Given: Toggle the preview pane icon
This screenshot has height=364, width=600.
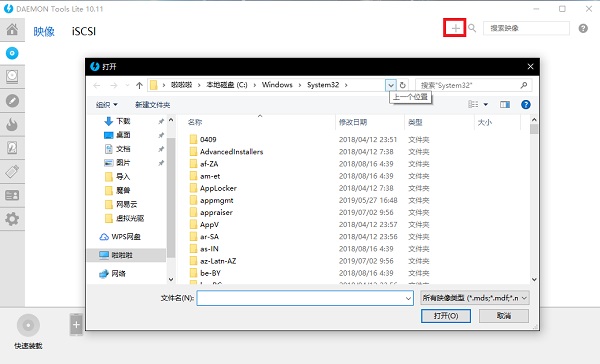Looking at the screenshot, I should [505, 104].
